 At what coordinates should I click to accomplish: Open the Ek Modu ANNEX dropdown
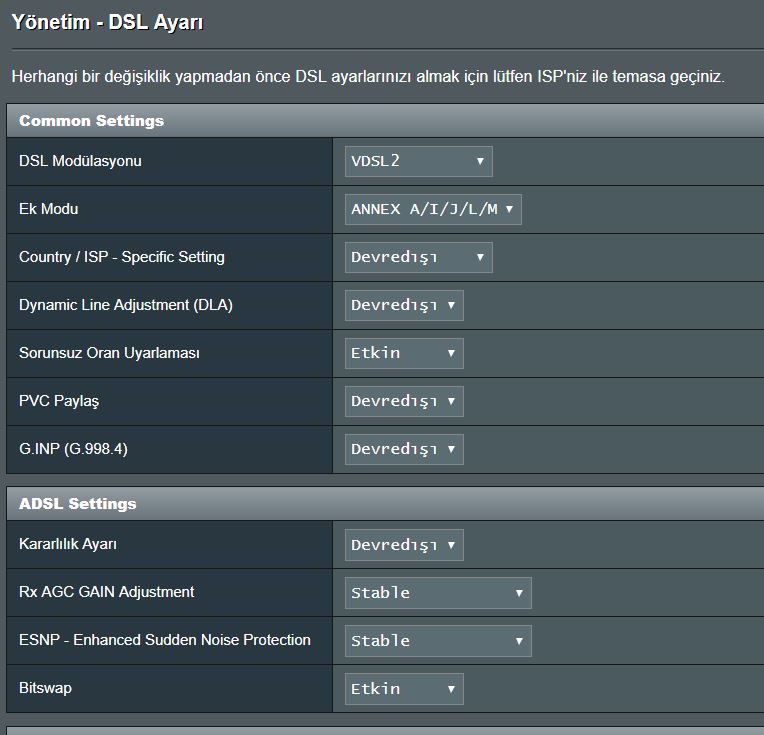(433, 210)
